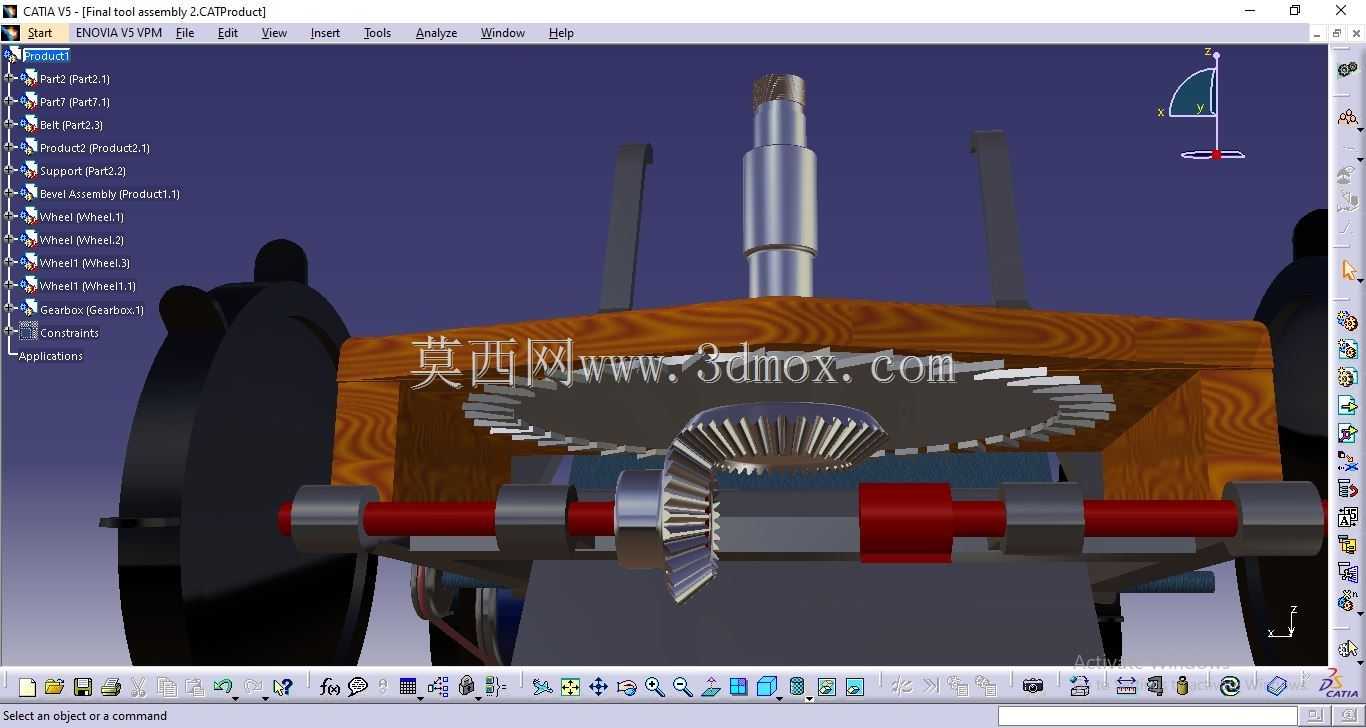Expand the Gearbox (Gearbox.1) node

10,309
